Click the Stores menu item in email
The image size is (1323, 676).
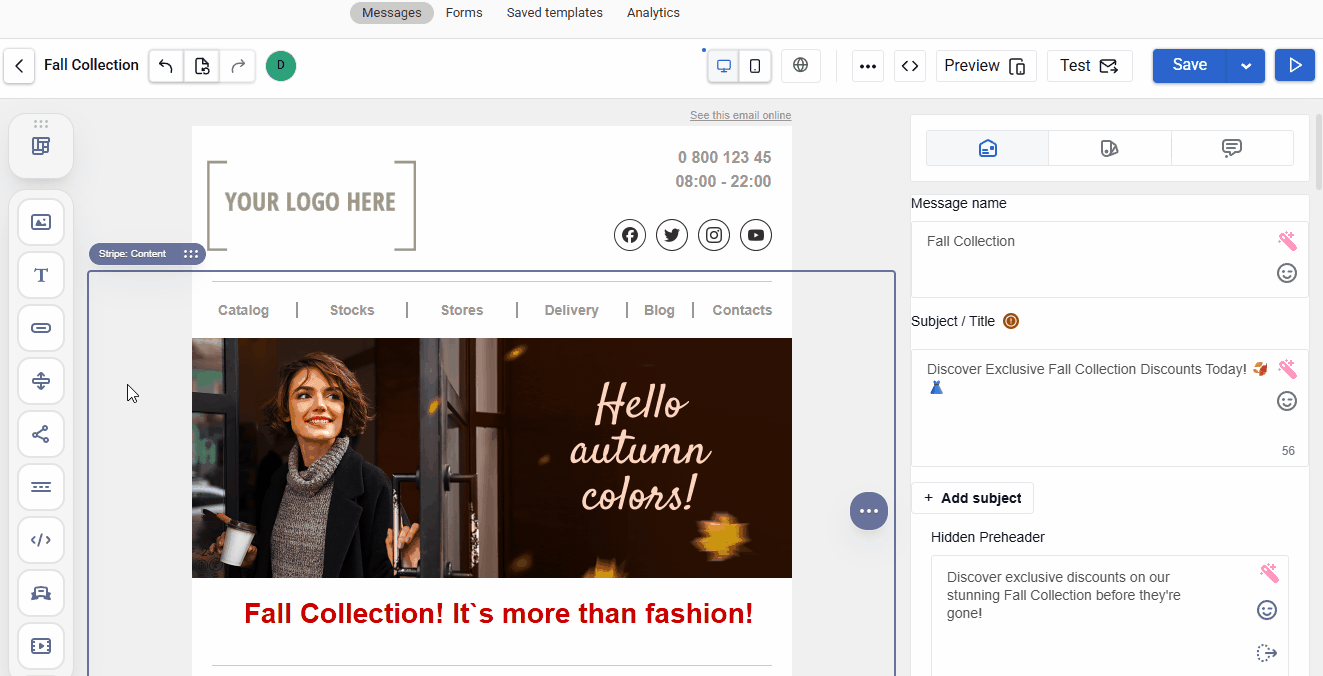(462, 310)
